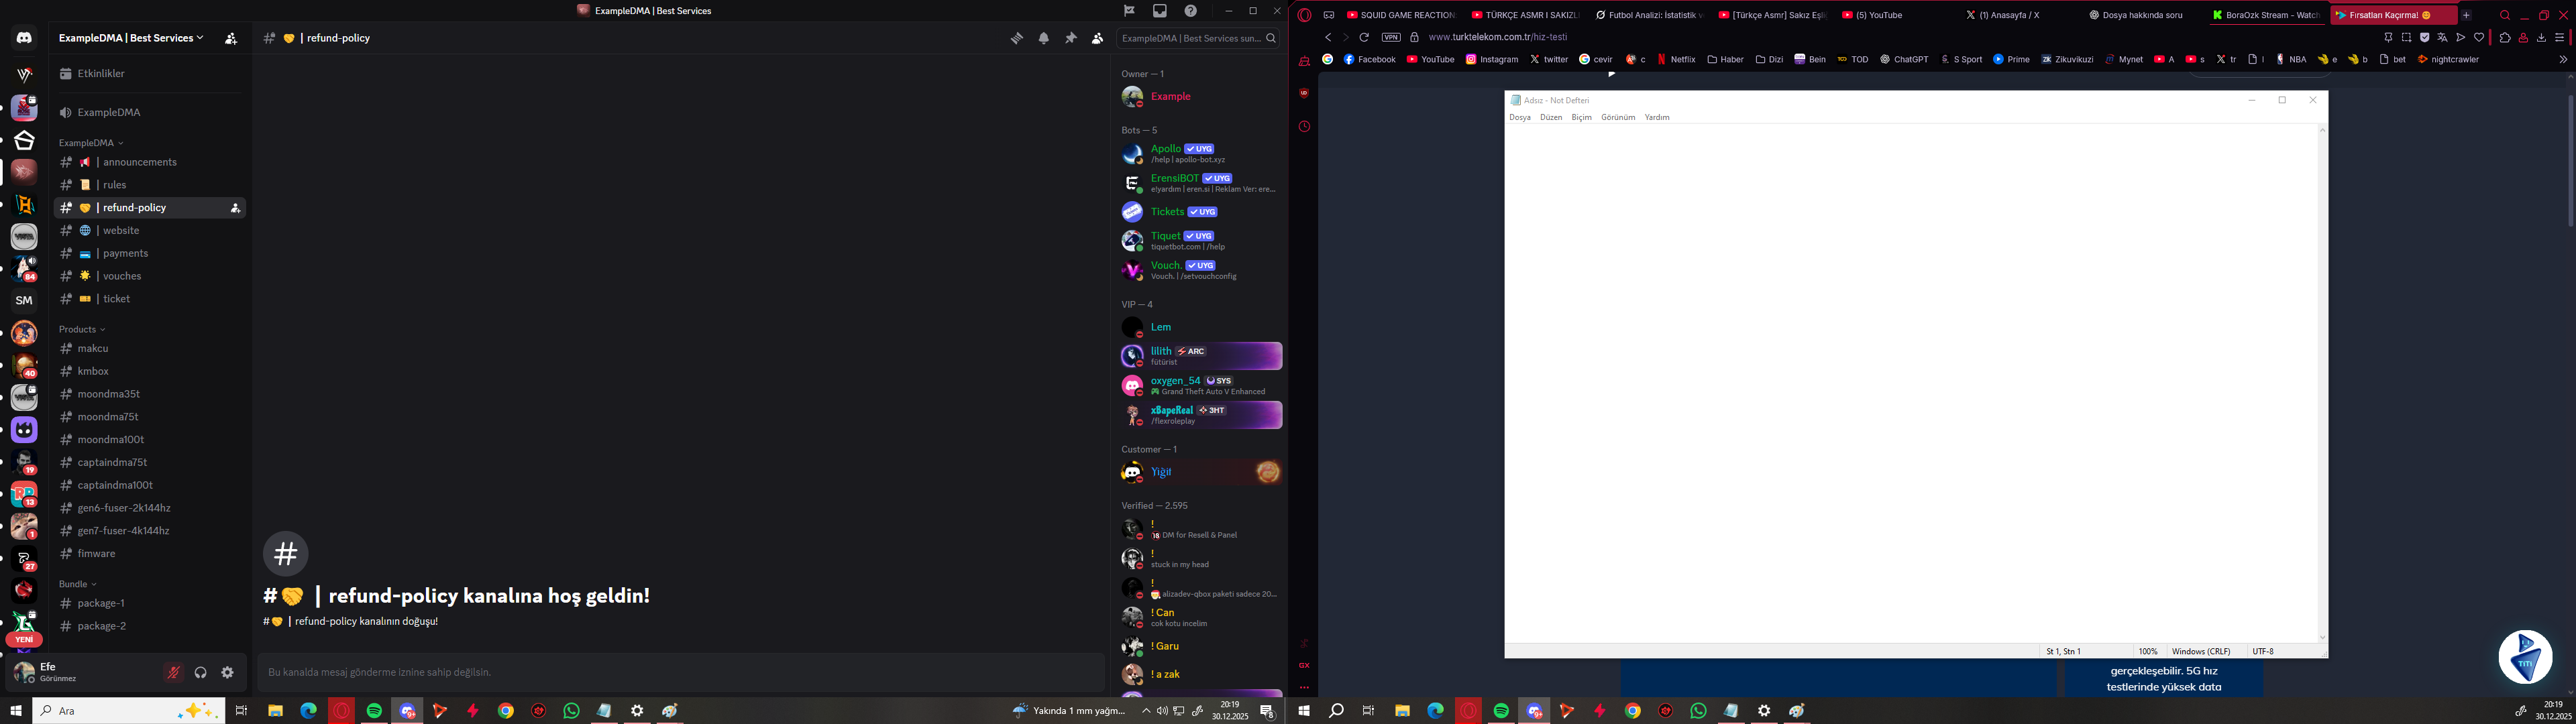Open the Discord inbox icon
This screenshot has width=2576, height=724.
(1160, 11)
